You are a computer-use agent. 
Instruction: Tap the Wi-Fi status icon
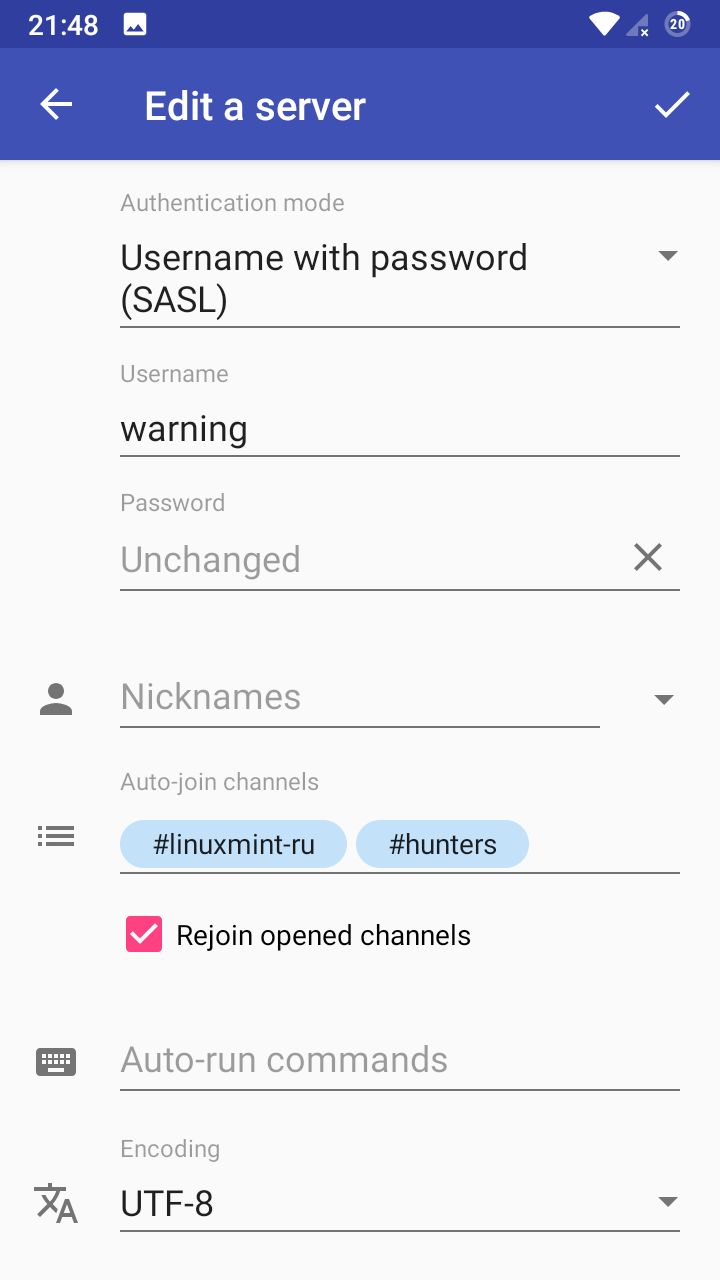pos(604,25)
